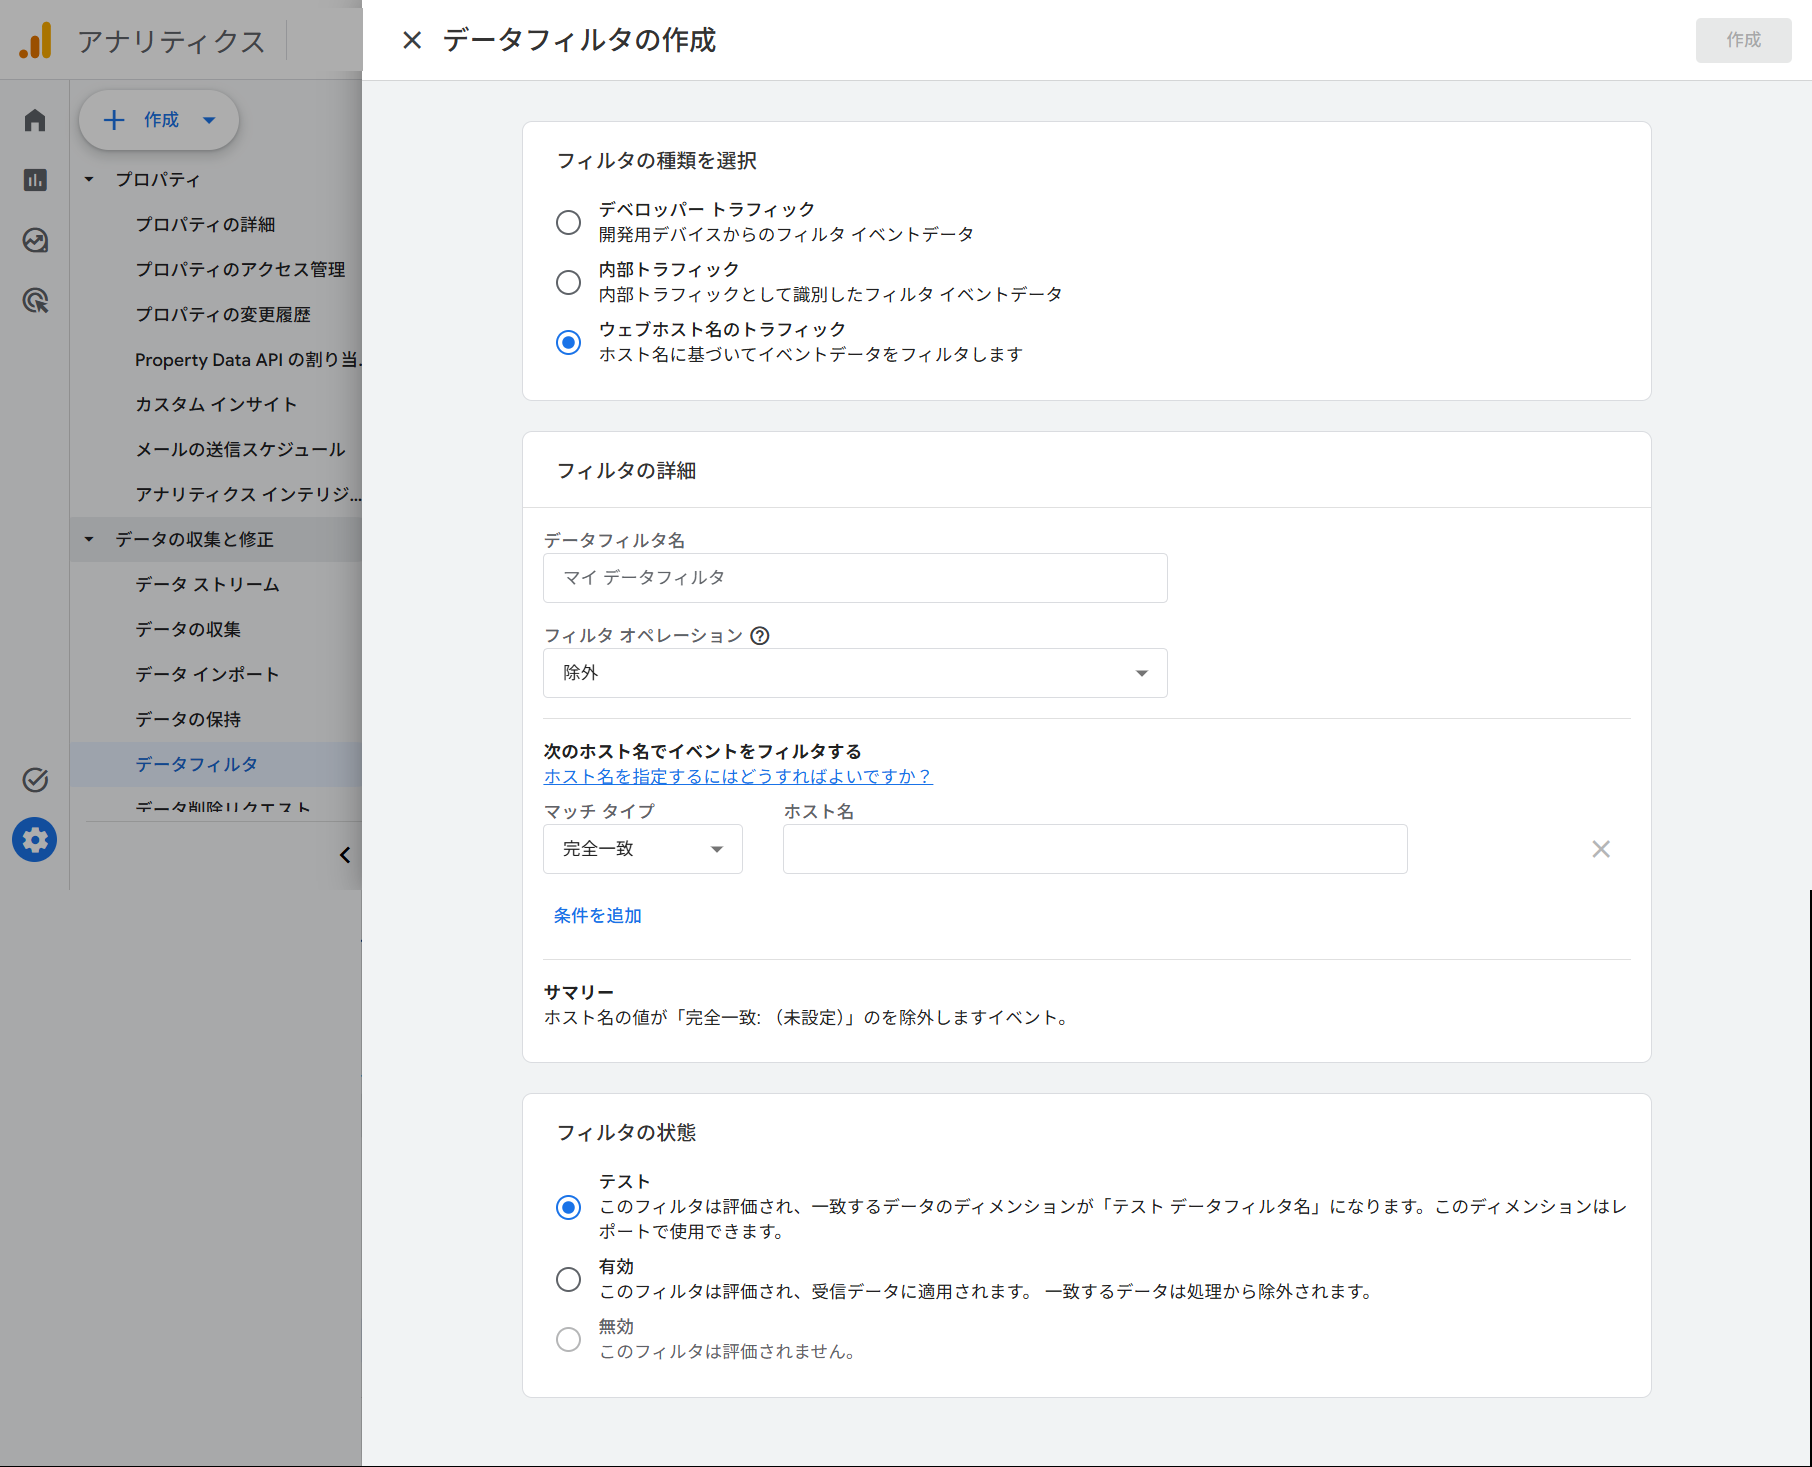Open プロパティの変更履歴 item

(x=223, y=315)
